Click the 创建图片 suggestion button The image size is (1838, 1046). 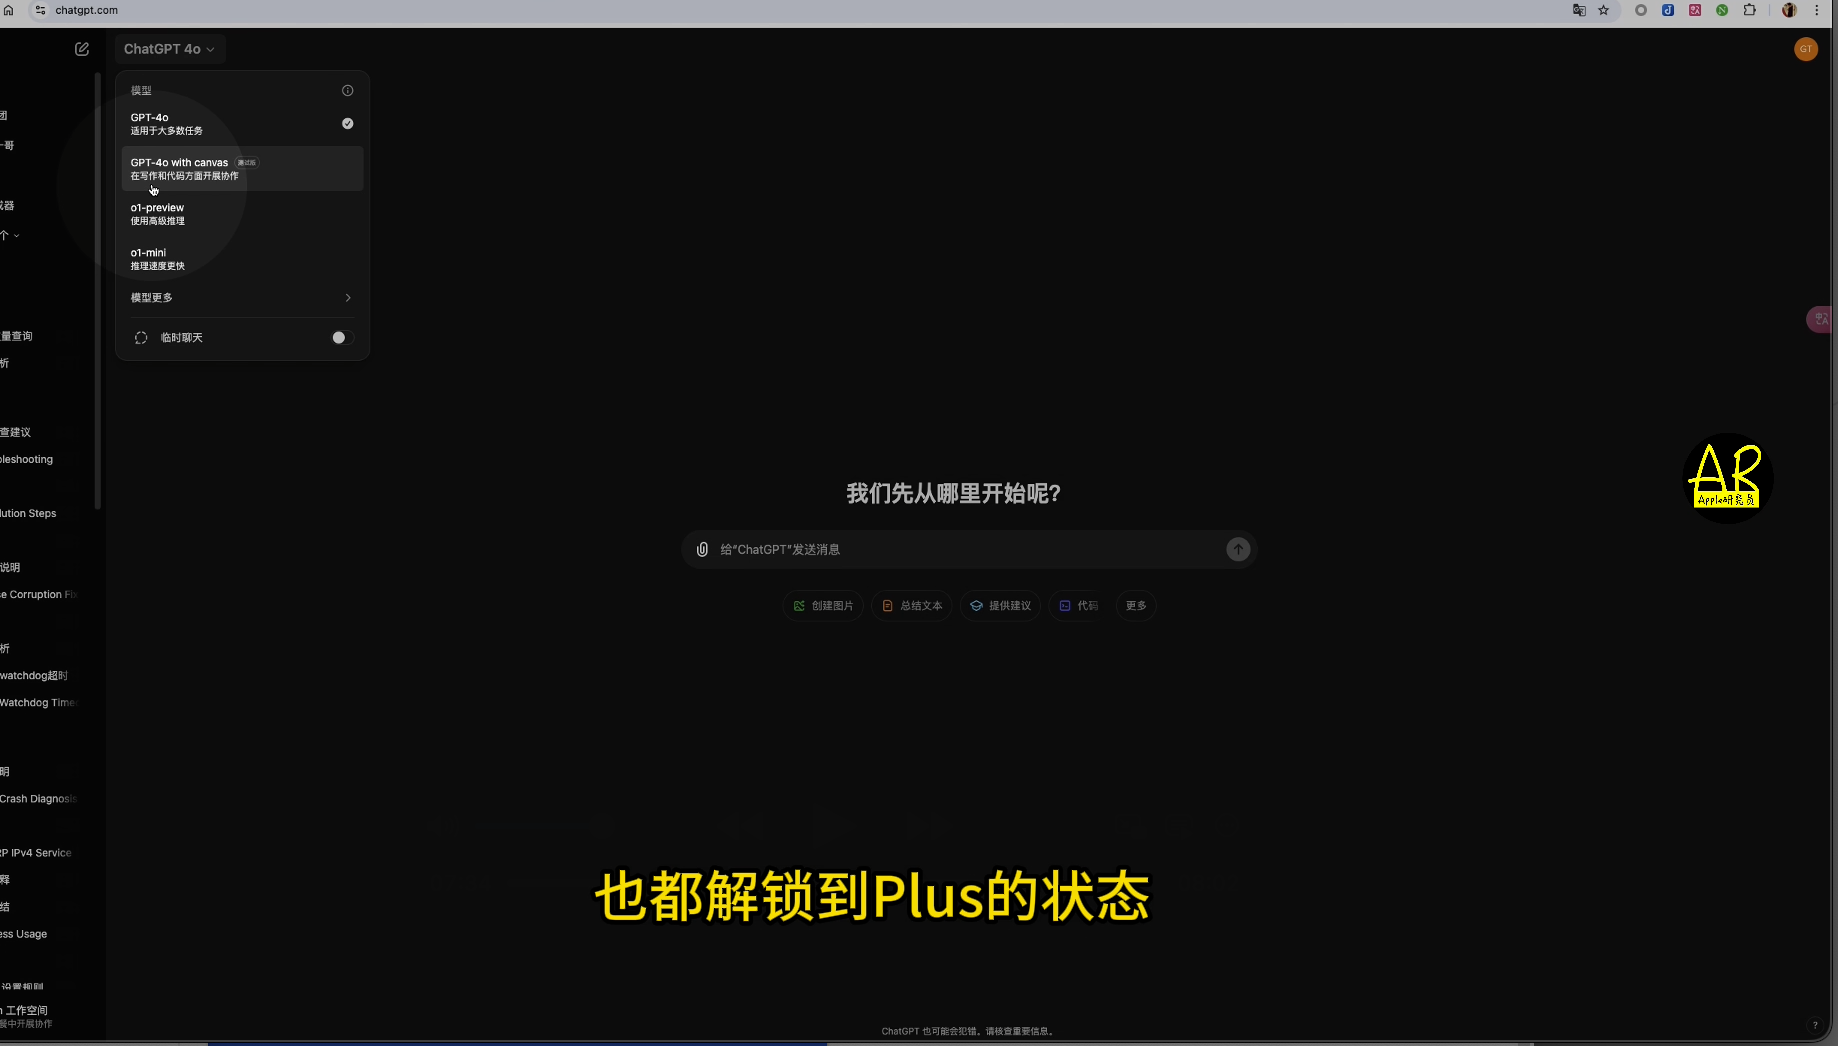823,606
